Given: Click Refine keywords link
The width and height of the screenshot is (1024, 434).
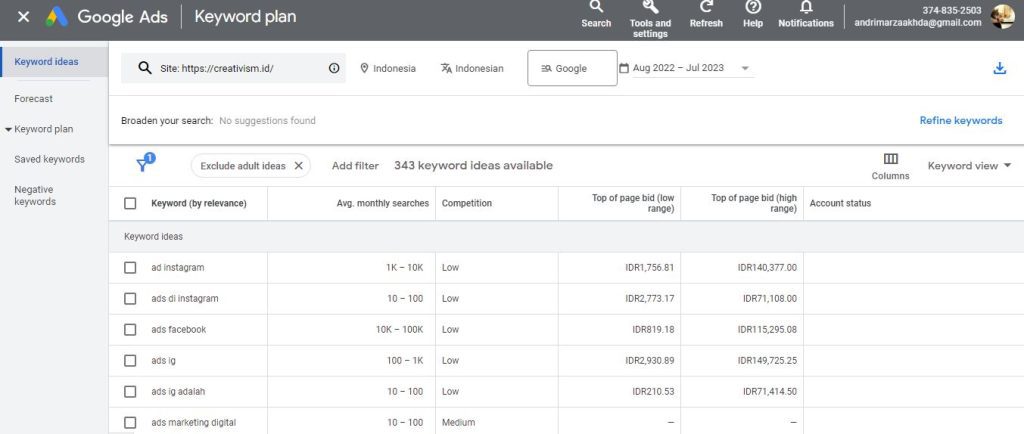Looking at the screenshot, I should coord(961,120).
